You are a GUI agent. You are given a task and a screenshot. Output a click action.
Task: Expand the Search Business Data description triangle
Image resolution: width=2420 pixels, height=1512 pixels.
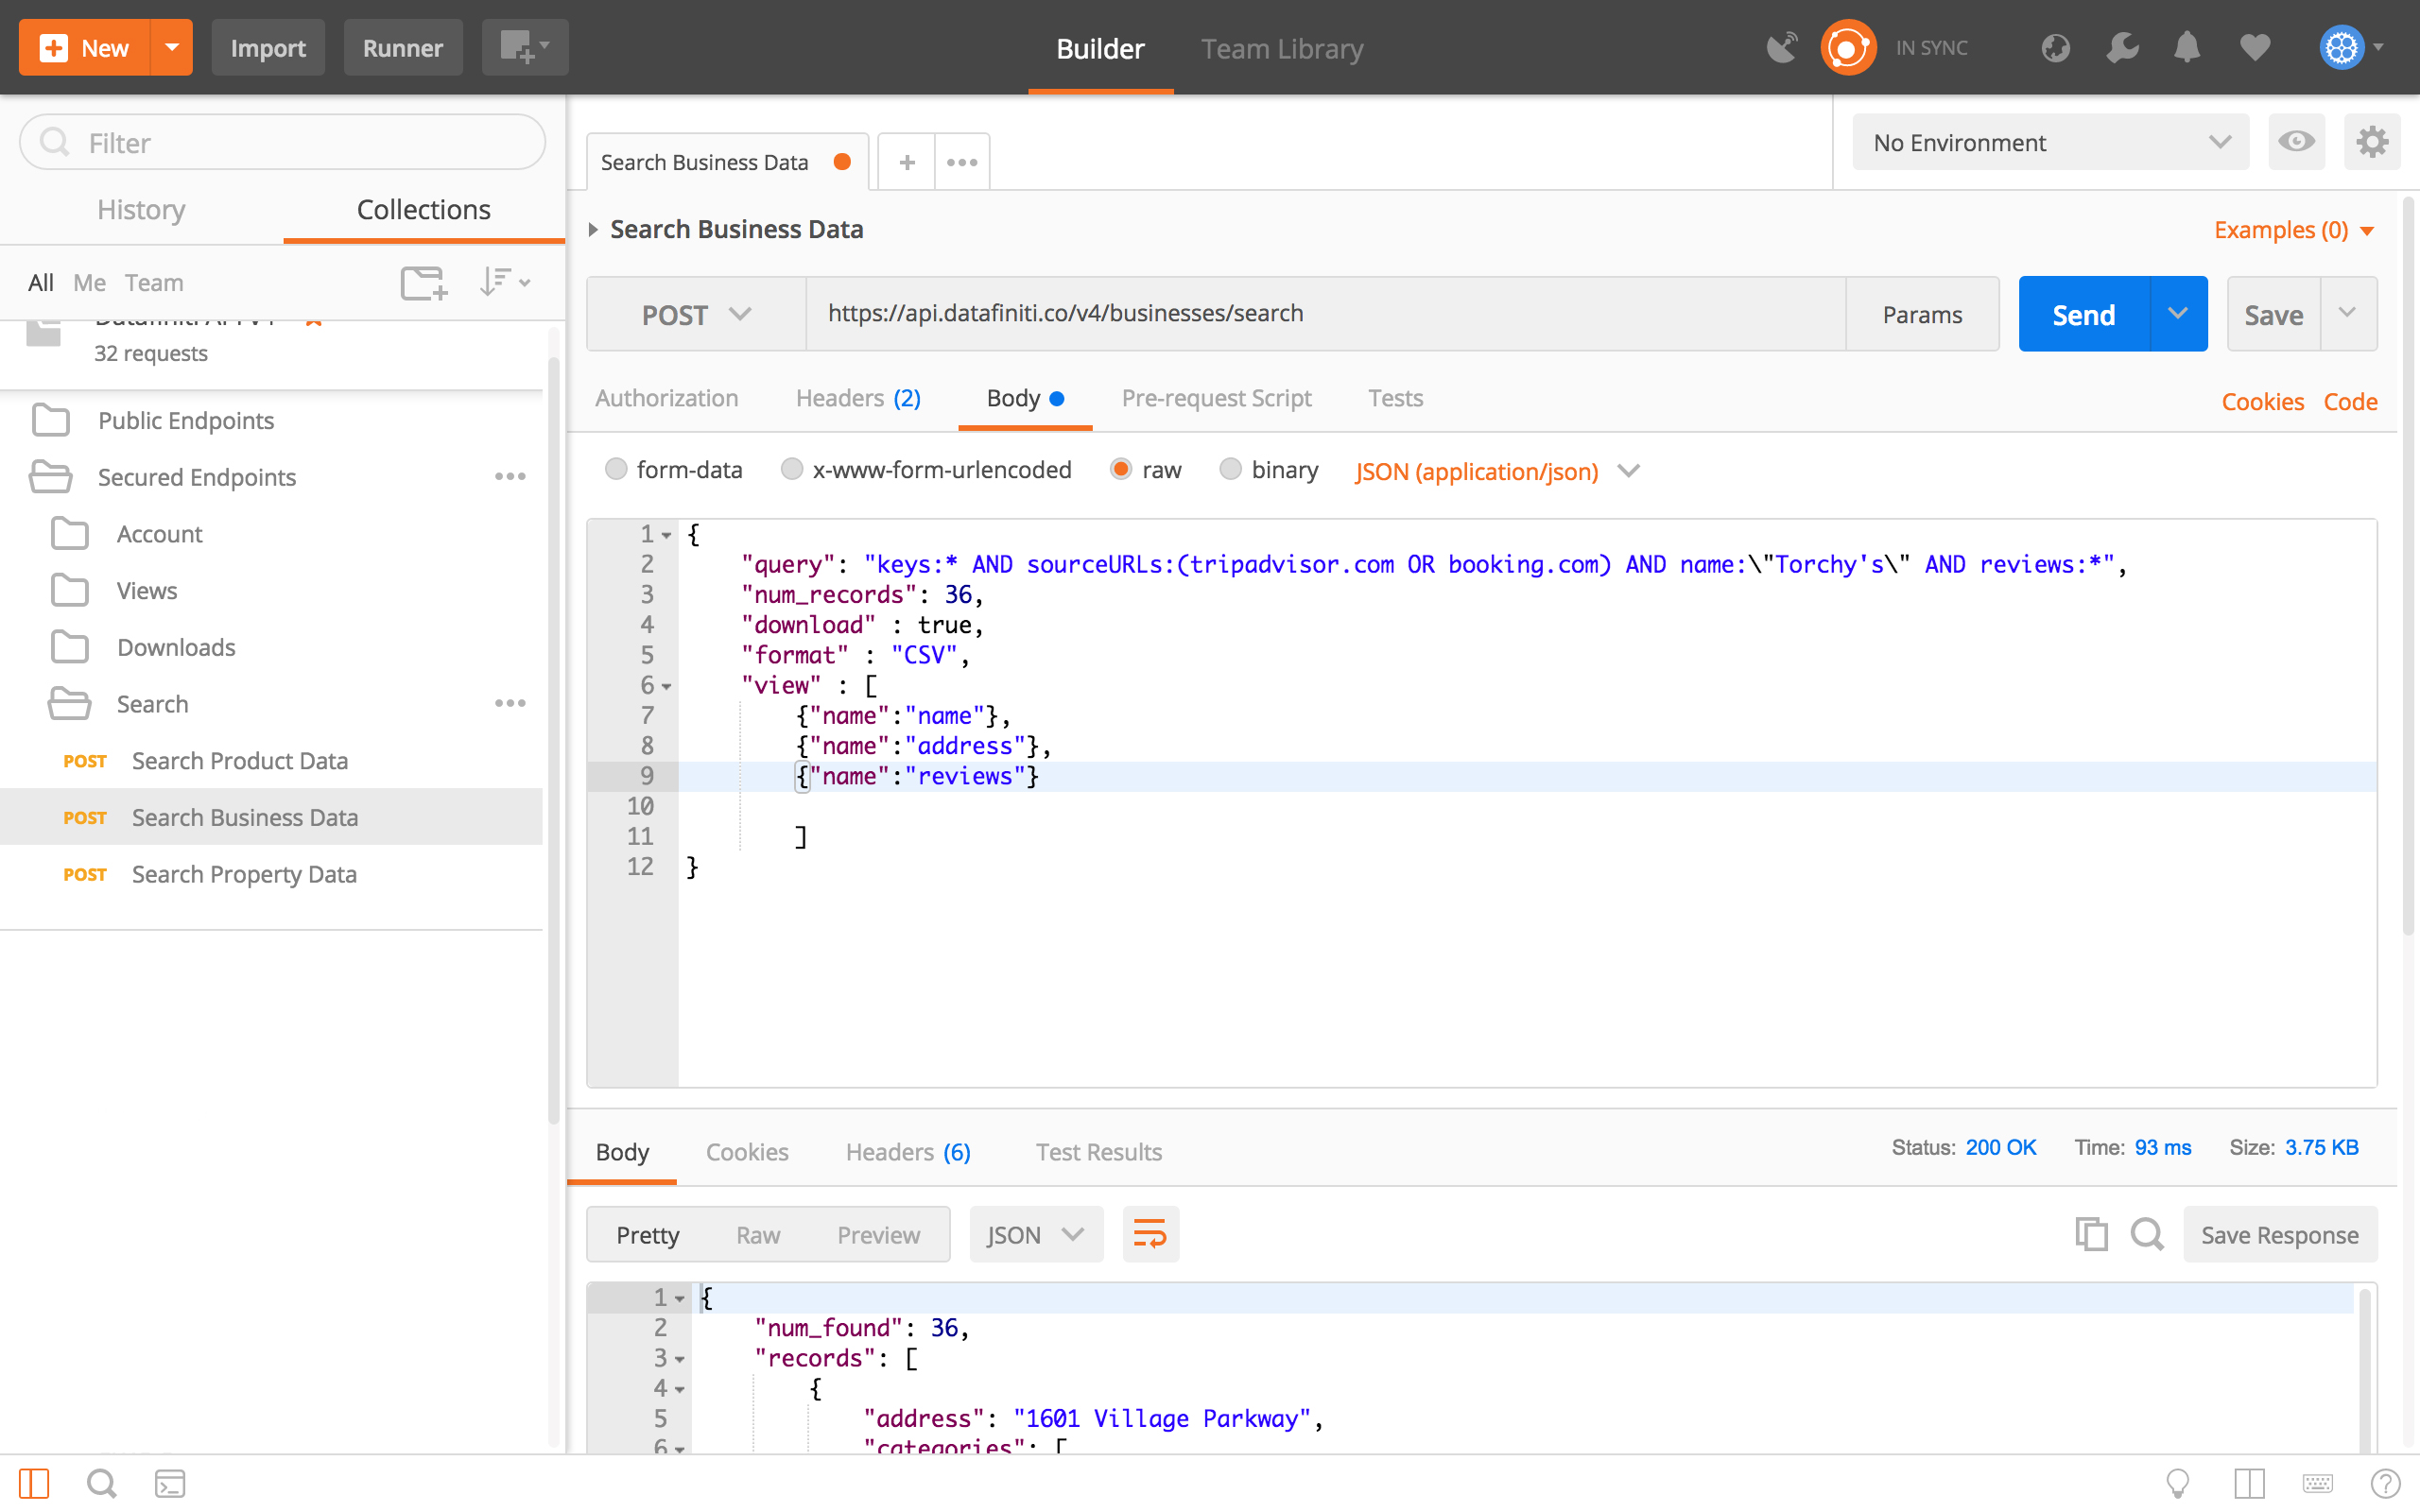(593, 230)
